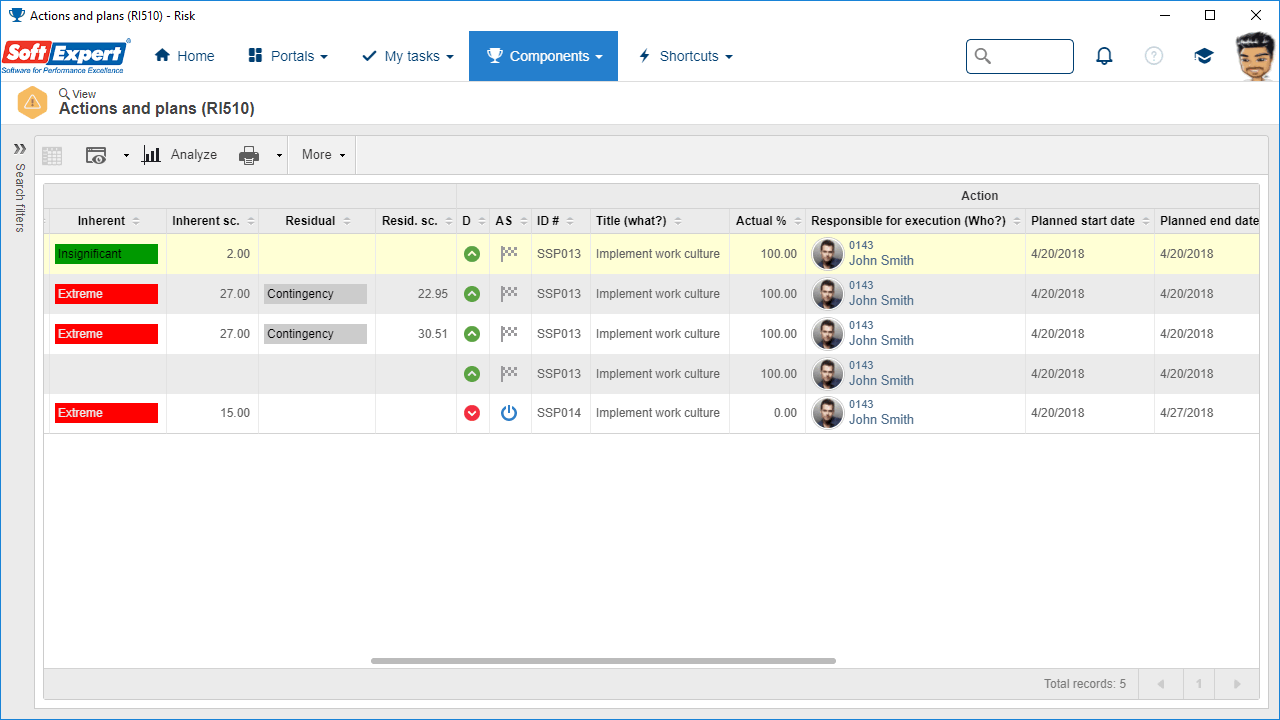Open the view options dropdown arrow
This screenshot has width=1280, height=720.
[x=126, y=156]
